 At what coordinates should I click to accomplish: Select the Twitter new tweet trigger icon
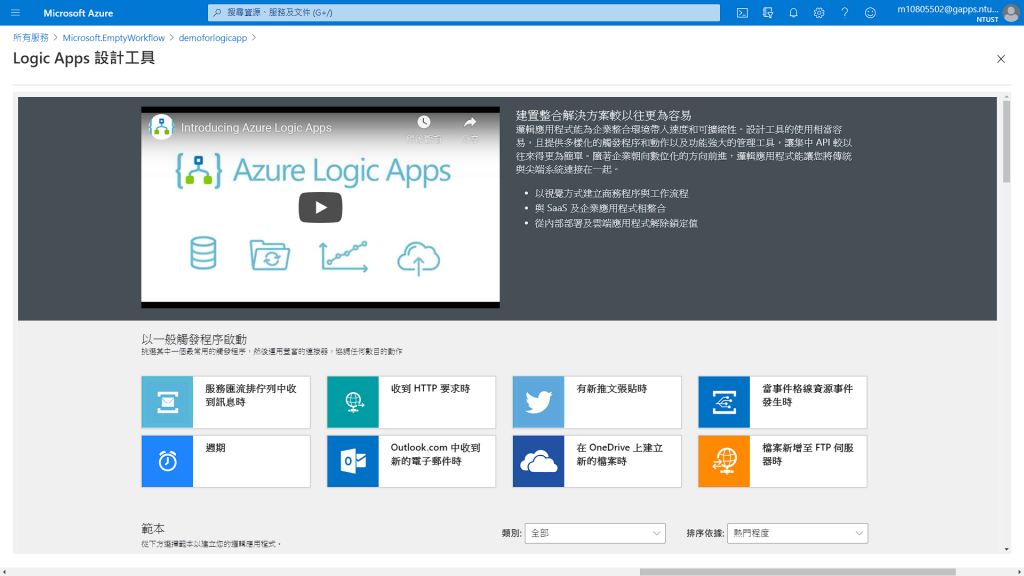point(538,402)
